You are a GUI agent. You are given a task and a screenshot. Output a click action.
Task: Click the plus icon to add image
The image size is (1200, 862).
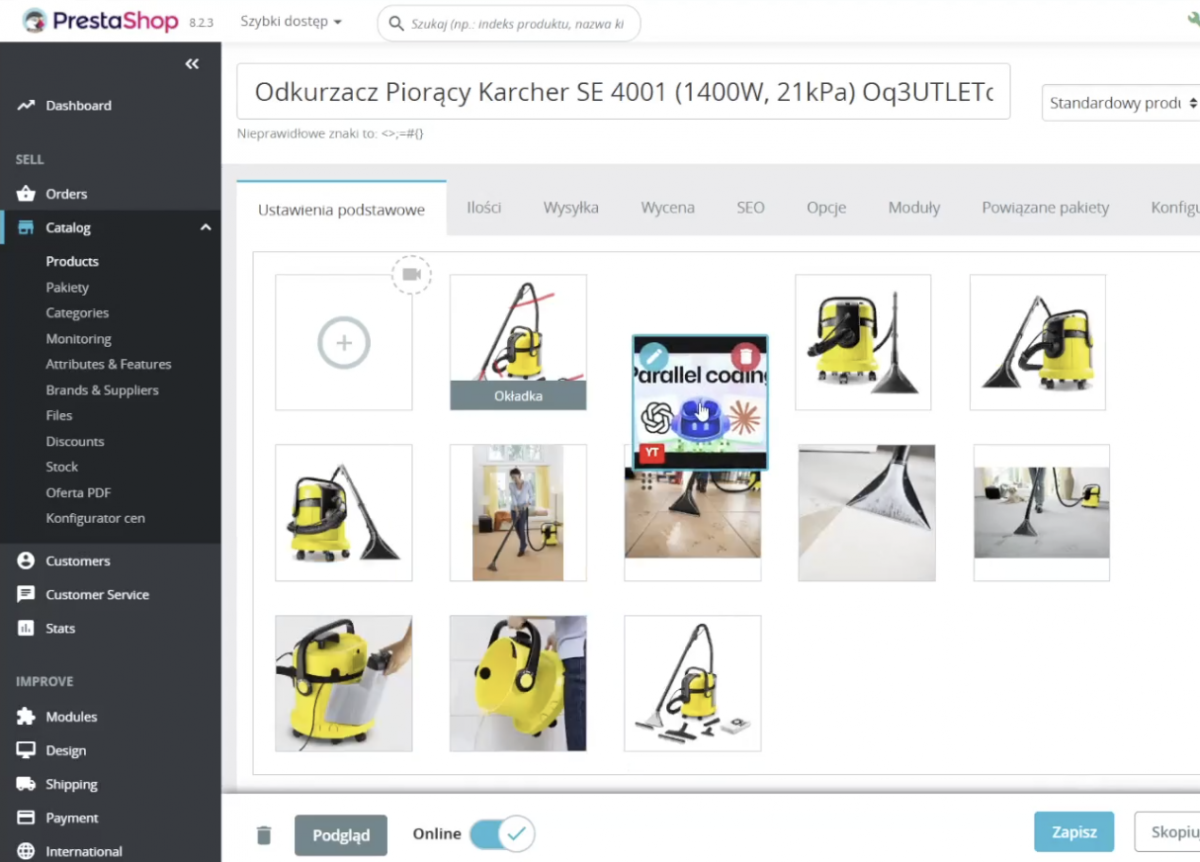pyautogui.click(x=344, y=343)
